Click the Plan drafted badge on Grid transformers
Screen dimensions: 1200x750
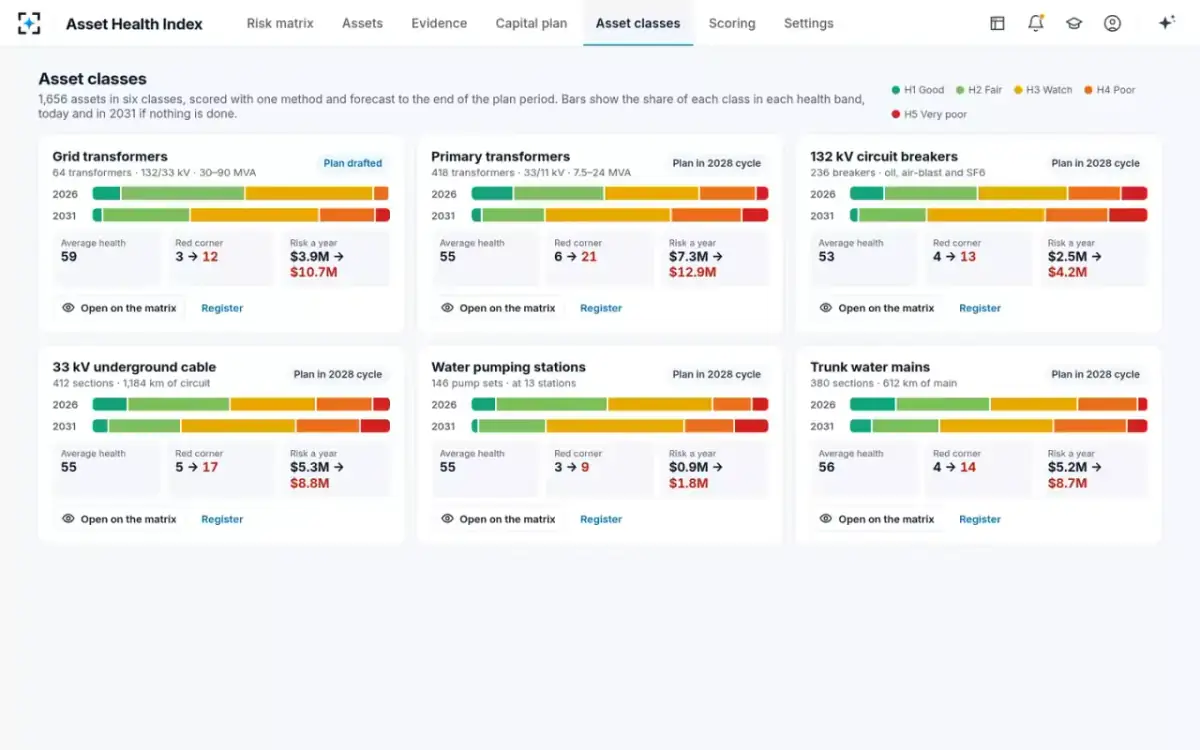353,163
